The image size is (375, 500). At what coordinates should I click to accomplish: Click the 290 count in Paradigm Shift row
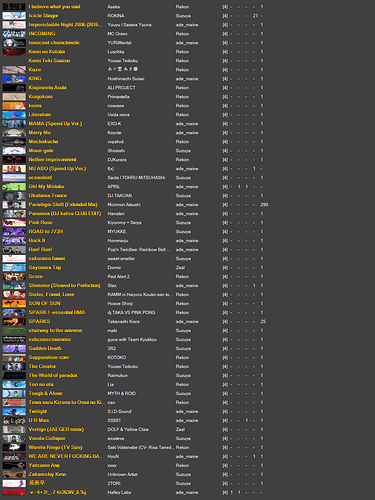[264, 205]
